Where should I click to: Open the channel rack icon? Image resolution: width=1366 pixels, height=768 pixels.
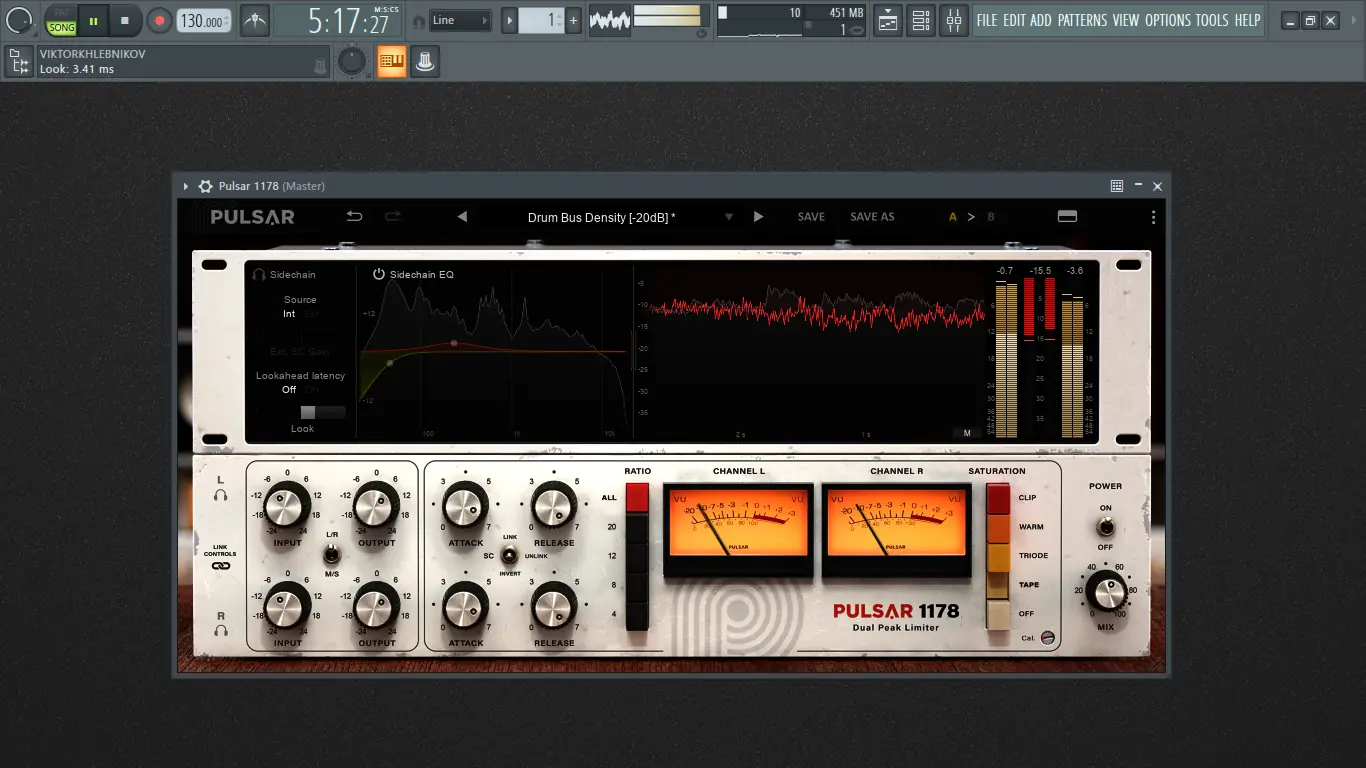tap(921, 20)
